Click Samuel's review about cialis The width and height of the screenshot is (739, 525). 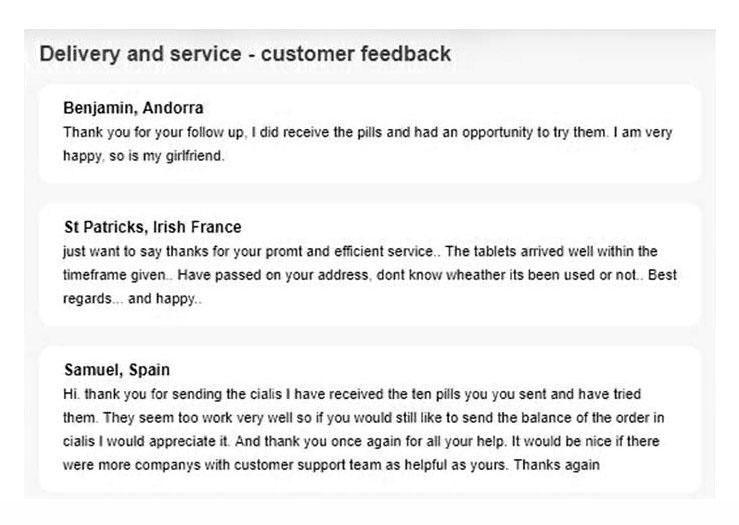tap(364, 429)
